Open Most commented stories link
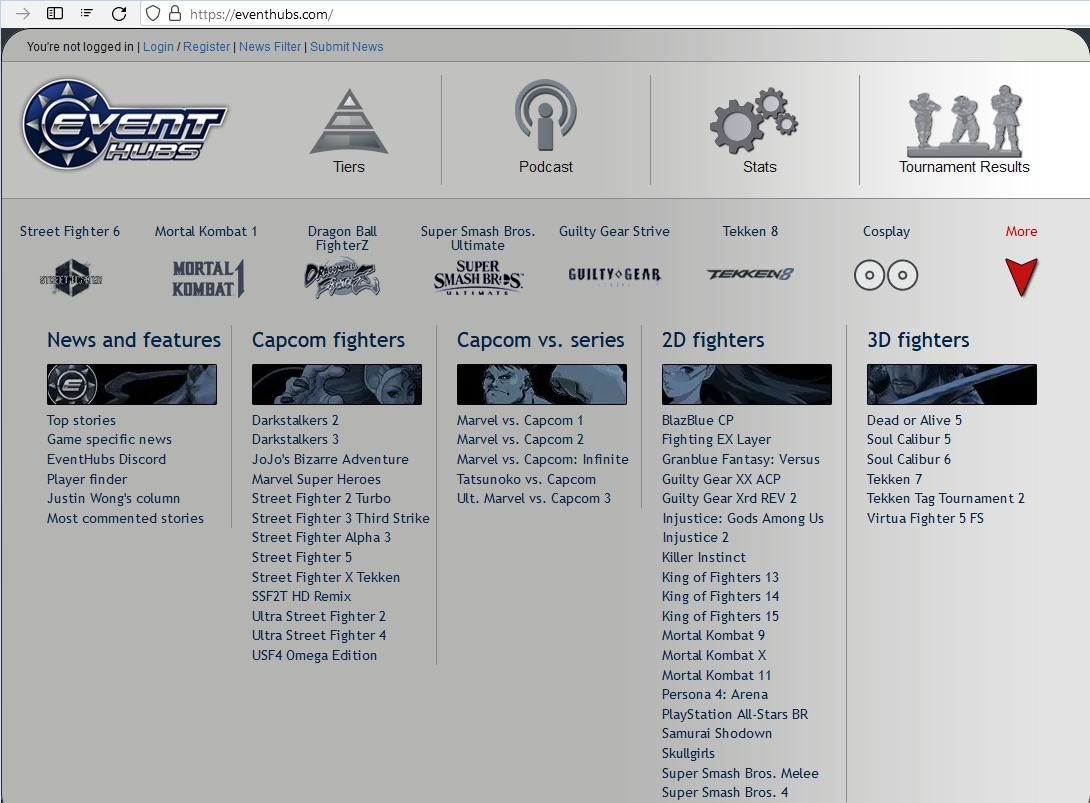The width and height of the screenshot is (1090, 803). (125, 519)
